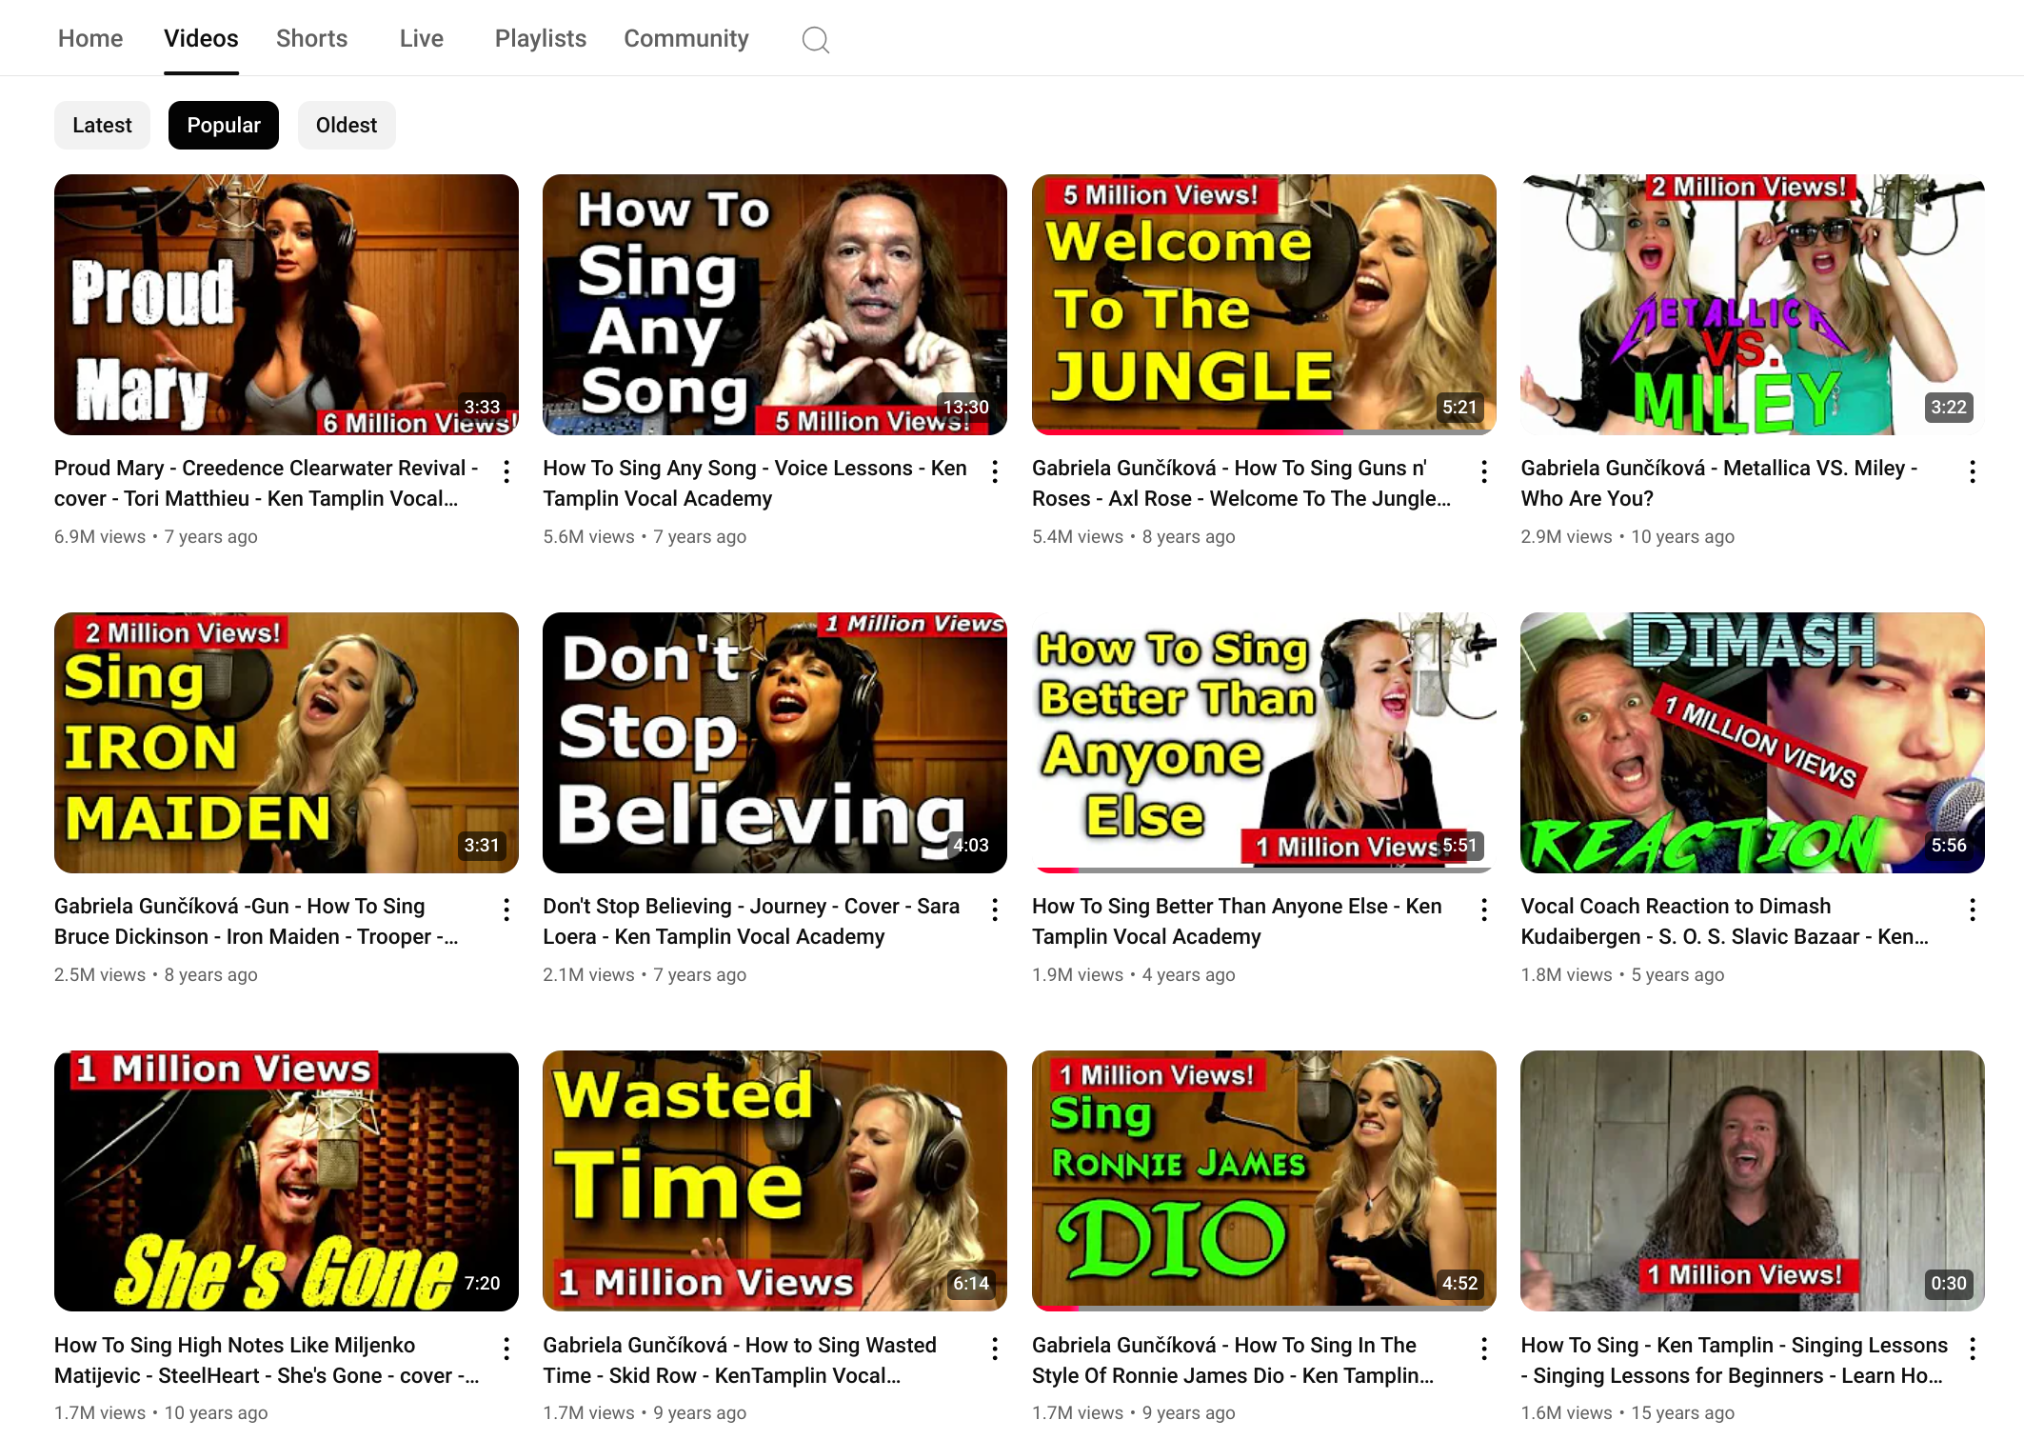
Task: Open options menu for Welcome To The Jungle video
Action: 1484,472
